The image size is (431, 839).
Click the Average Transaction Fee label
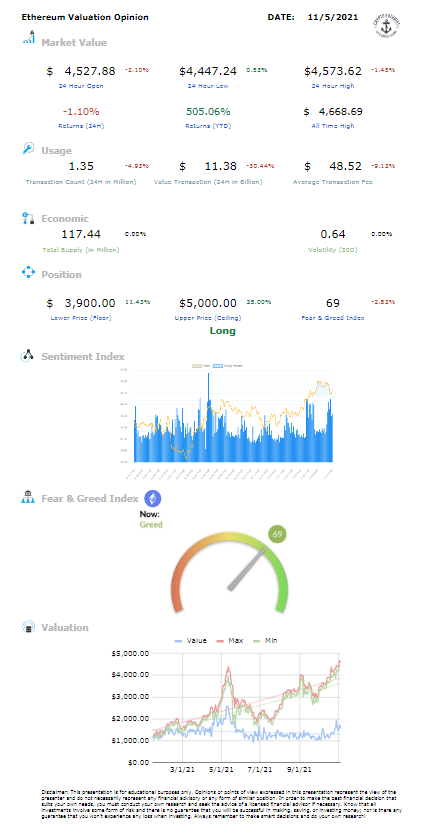coord(332,182)
